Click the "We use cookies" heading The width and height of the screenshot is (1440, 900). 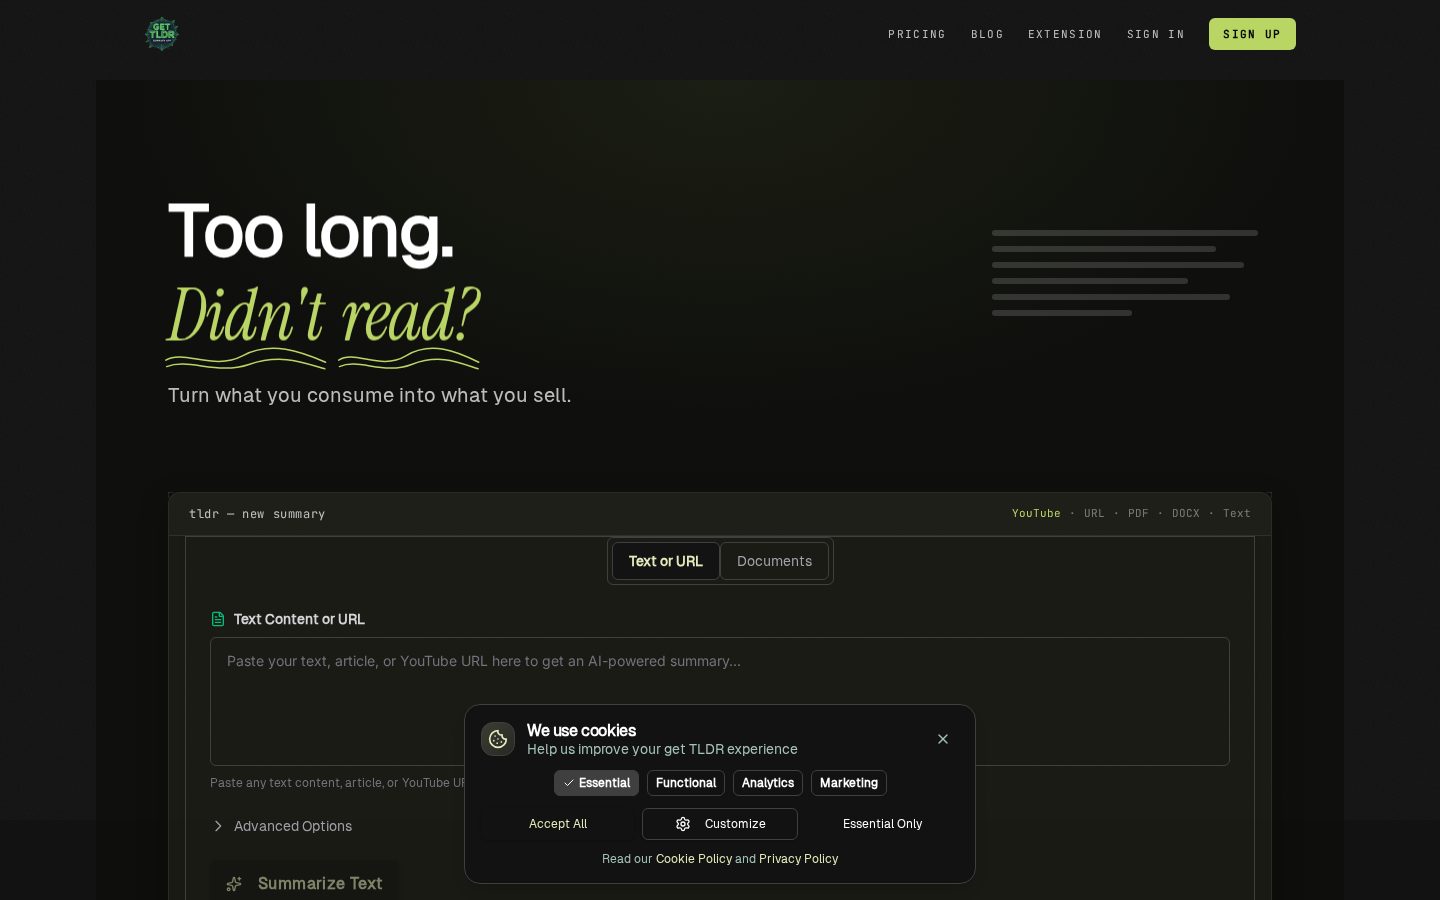click(581, 730)
